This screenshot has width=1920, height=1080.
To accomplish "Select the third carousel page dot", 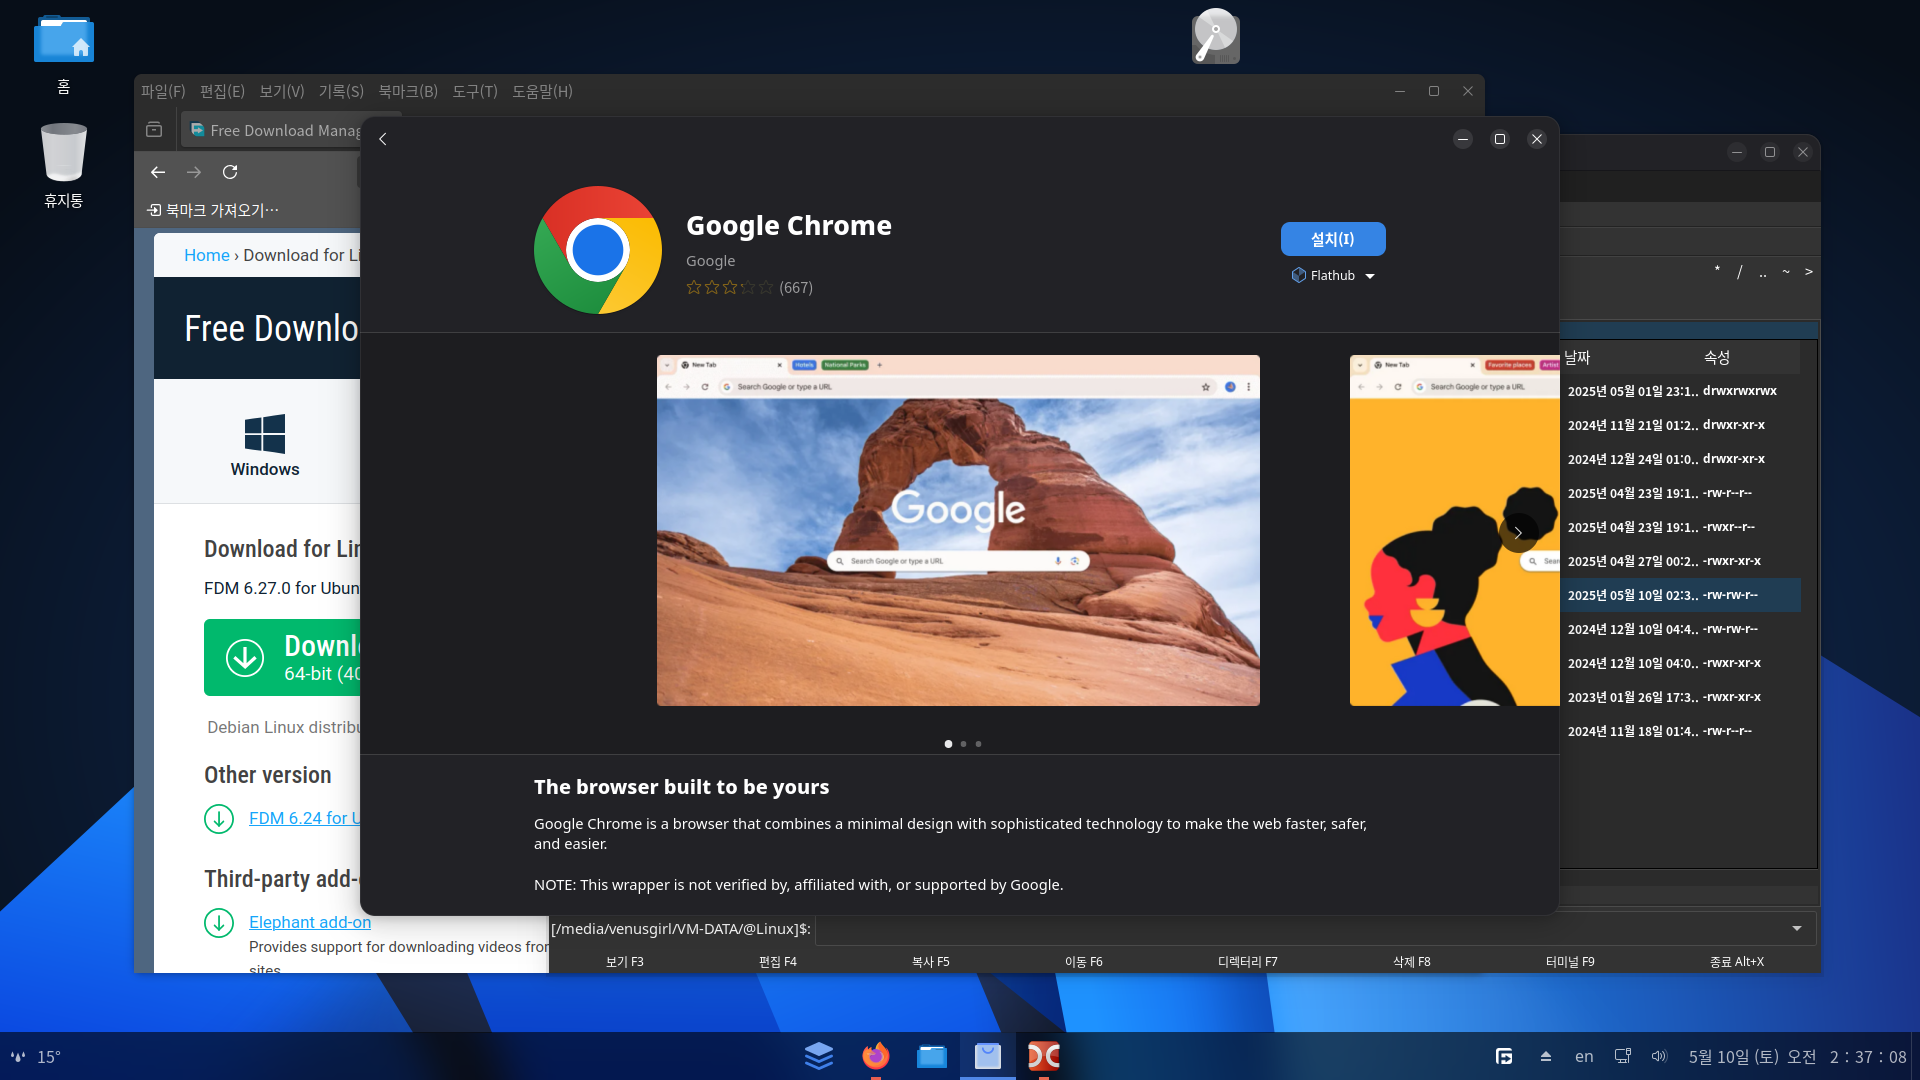I will coord(978,744).
